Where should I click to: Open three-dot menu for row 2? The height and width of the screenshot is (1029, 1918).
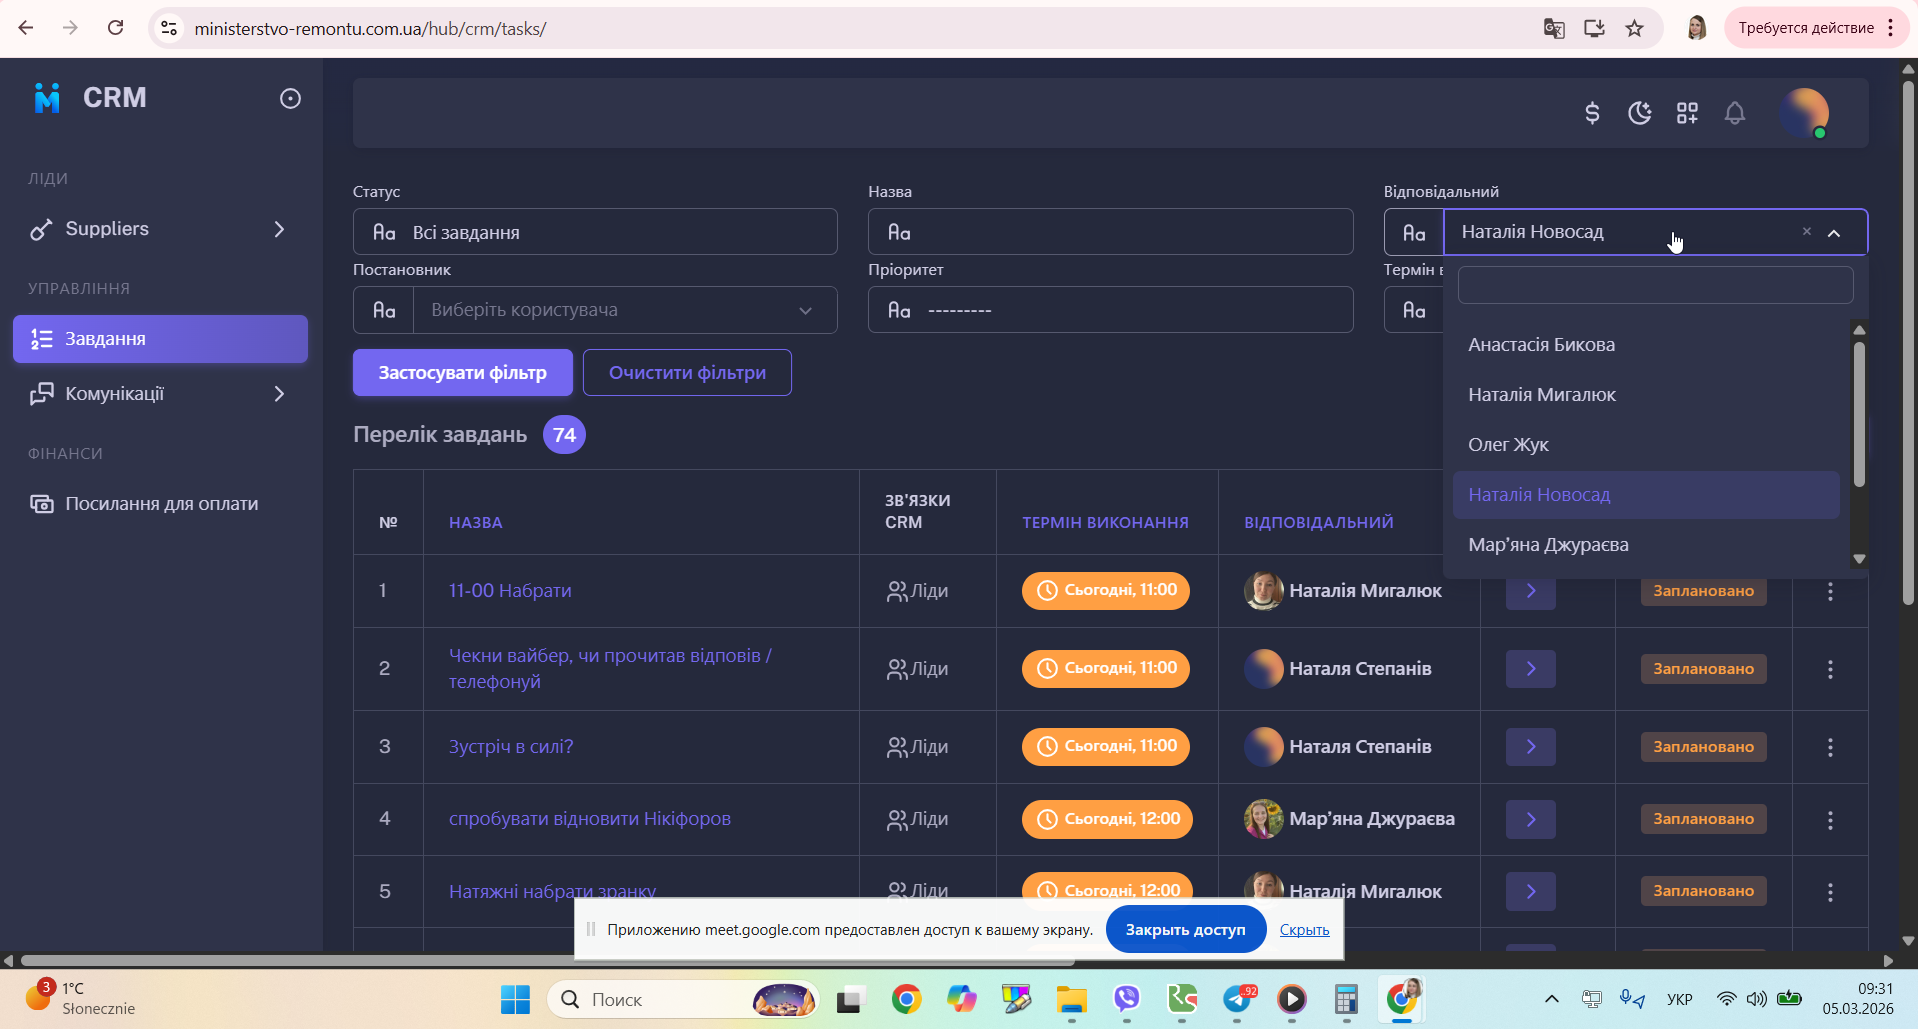point(1830,669)
